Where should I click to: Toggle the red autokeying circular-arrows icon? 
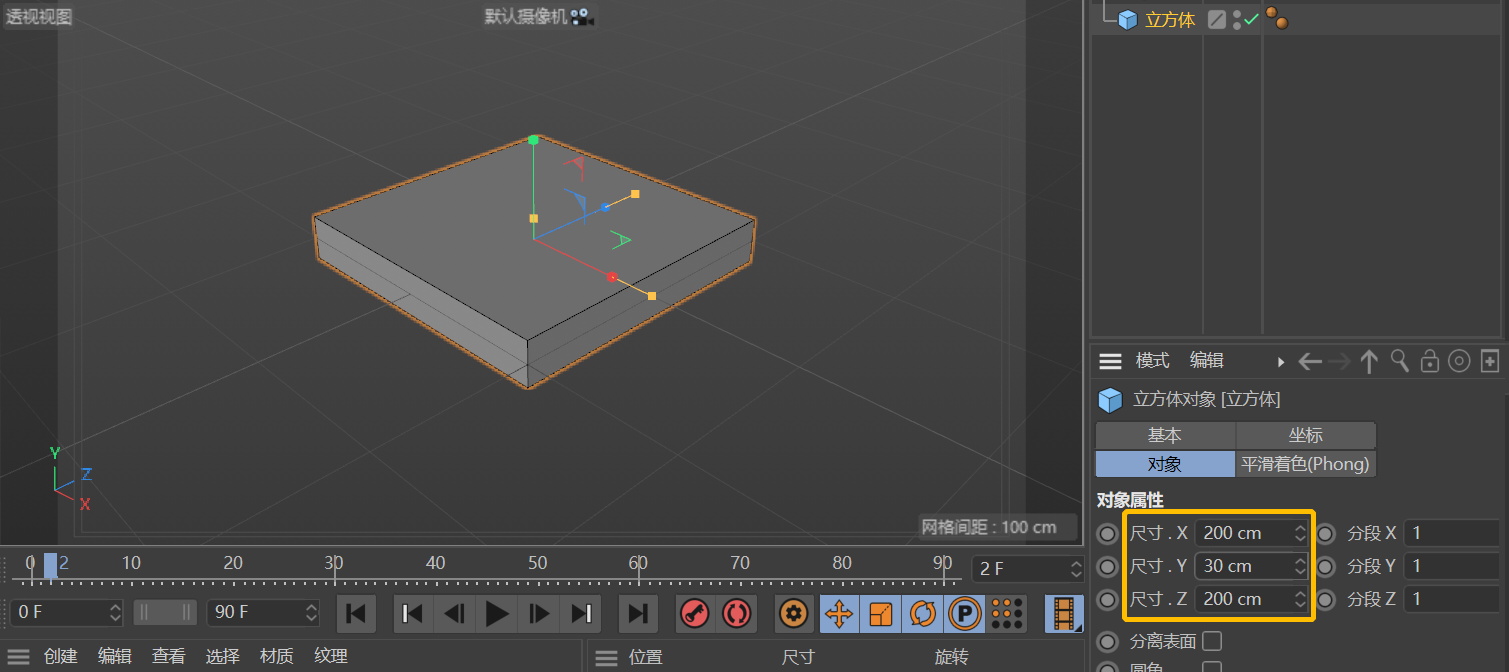(737, 613)
